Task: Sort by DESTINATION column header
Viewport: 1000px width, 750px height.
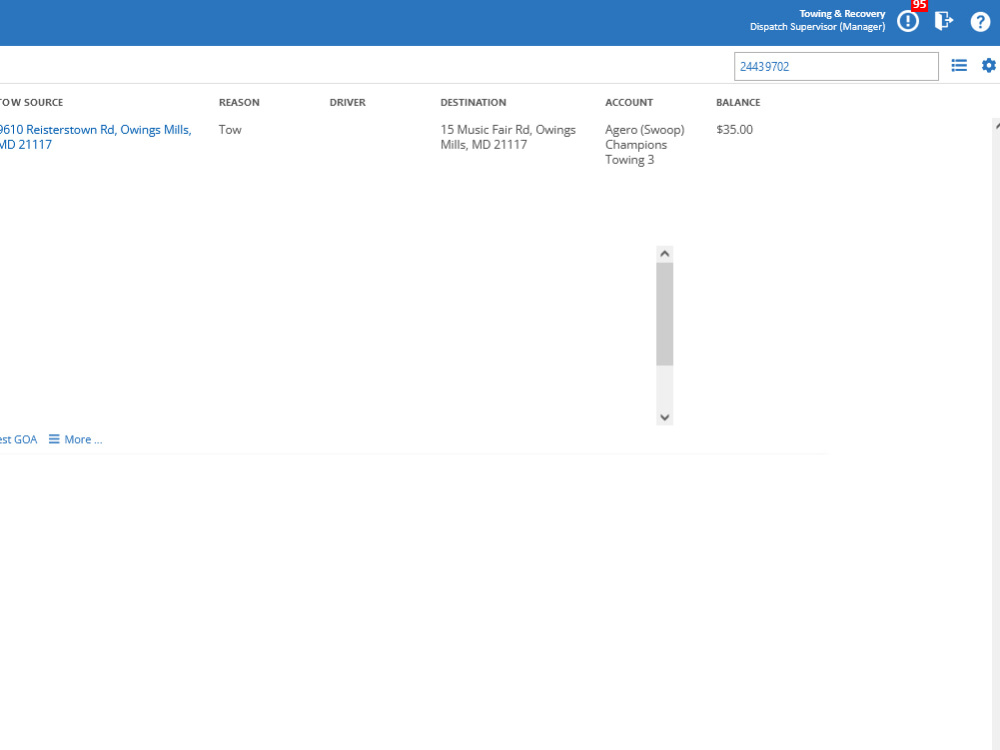Action: point(473,102)
